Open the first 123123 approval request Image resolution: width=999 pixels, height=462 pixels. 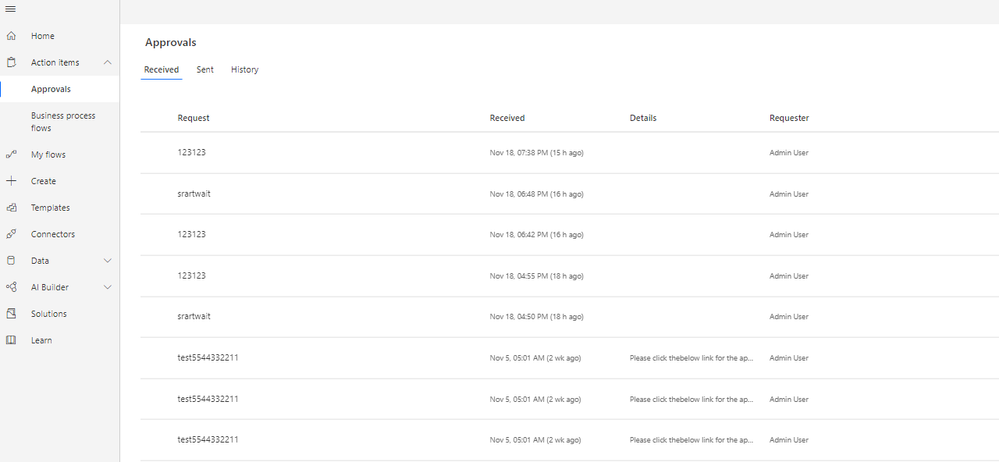[x=192, y=153]
